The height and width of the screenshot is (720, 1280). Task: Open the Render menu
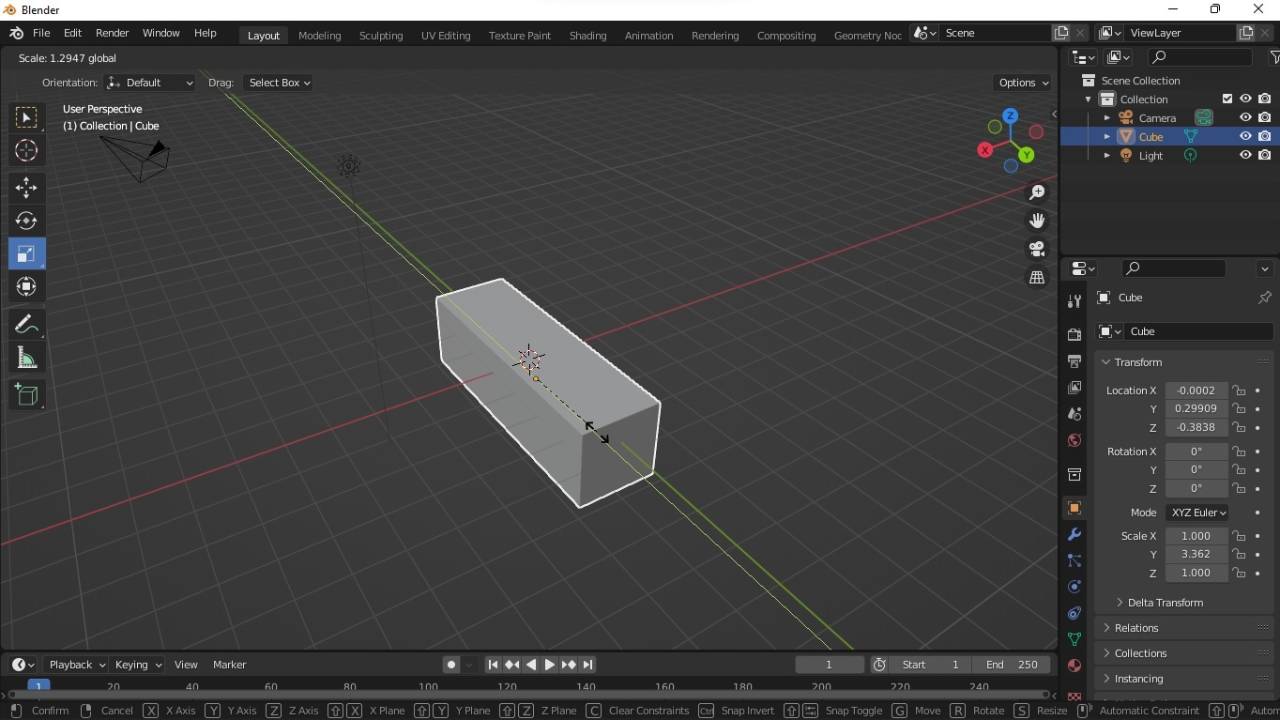112,32
